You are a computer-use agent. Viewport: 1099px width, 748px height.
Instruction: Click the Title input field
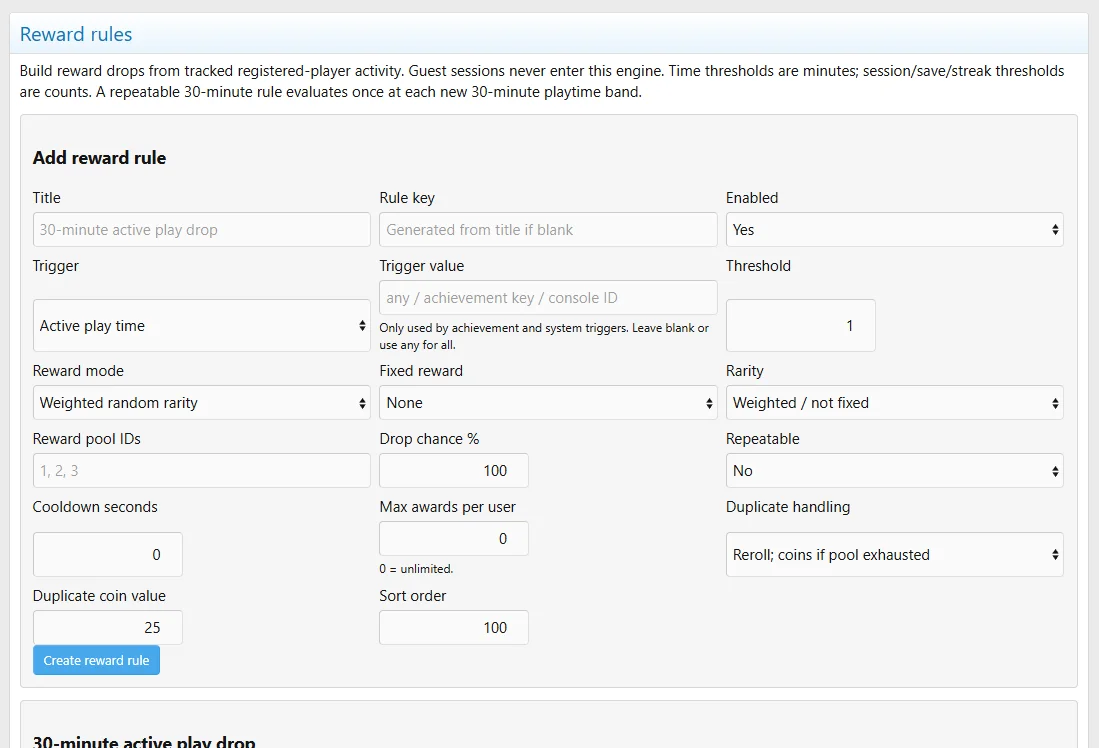coord(201,229)
